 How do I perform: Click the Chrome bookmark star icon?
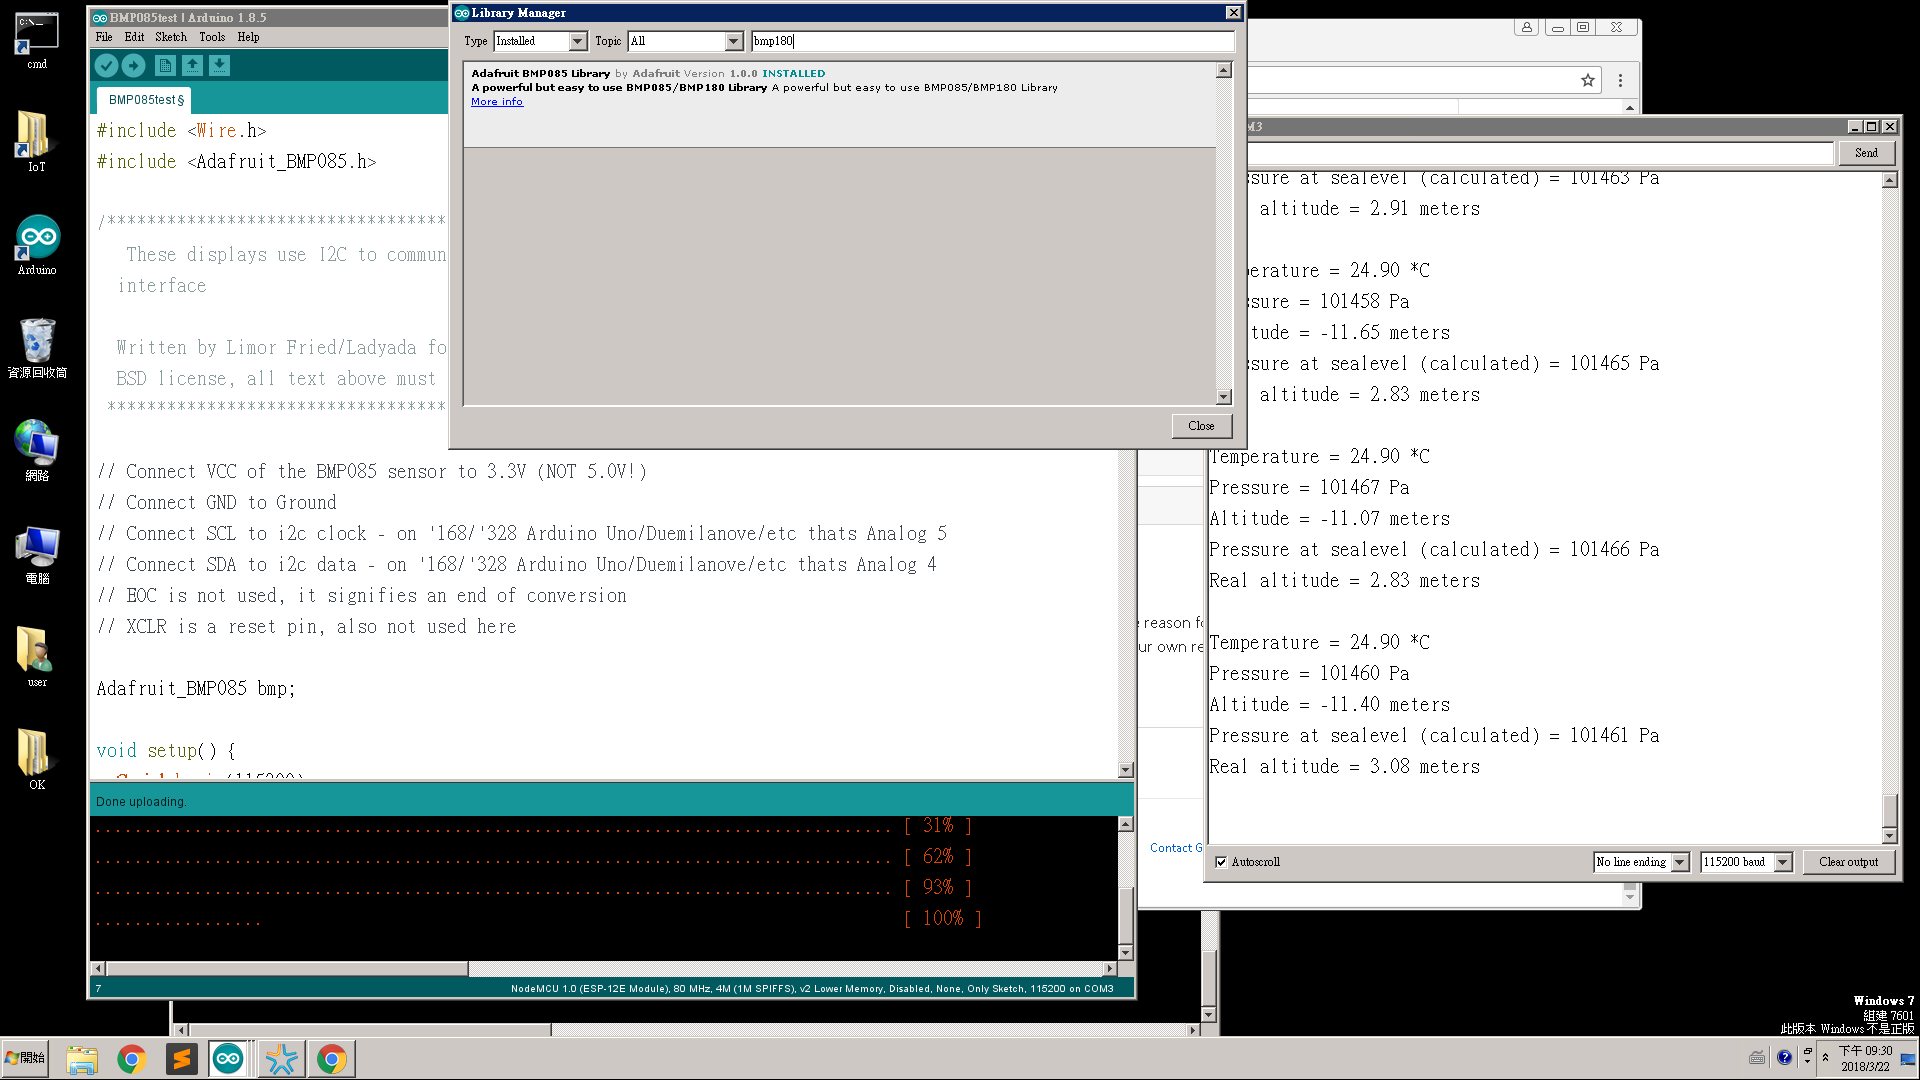[1587, 80]
